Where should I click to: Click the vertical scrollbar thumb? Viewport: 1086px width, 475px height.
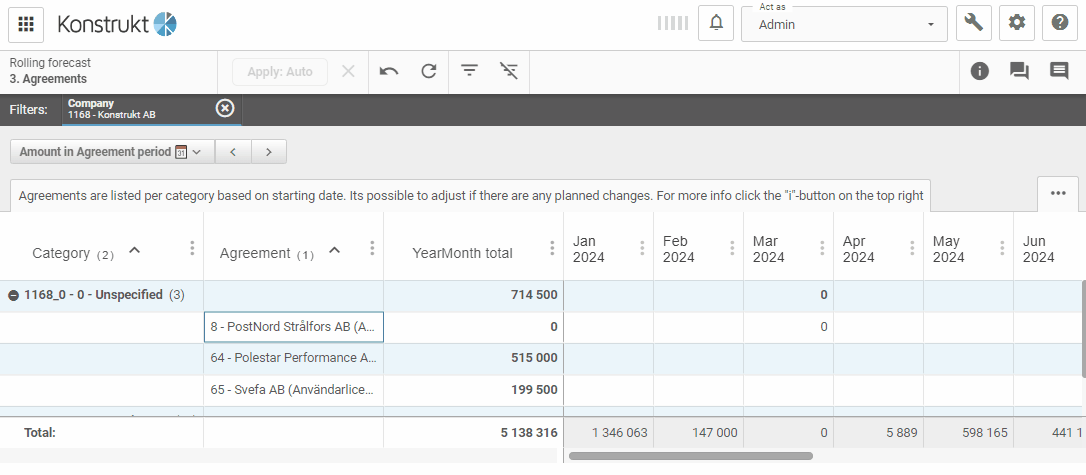point(1083,329)
